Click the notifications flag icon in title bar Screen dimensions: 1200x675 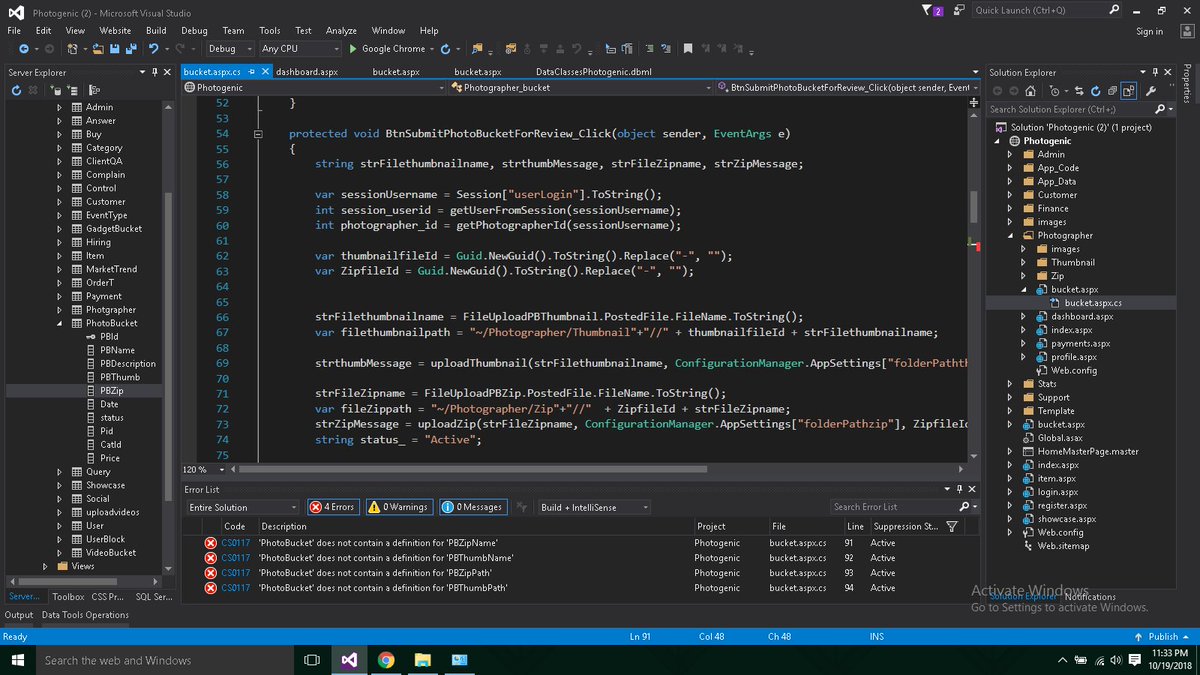(x=931, y=10)
